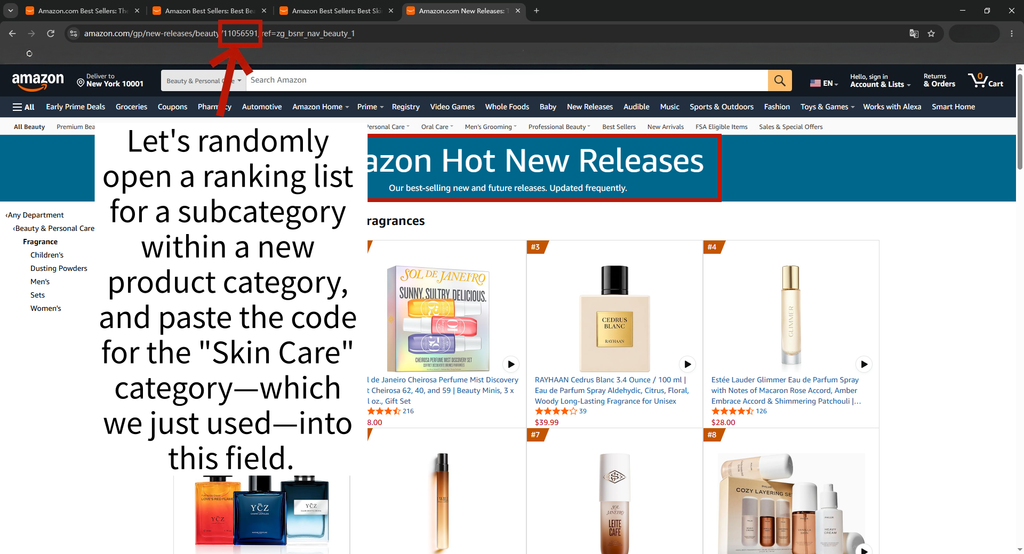
Task: Close the Amazon.com New Releases tab
Action: pos(517,10)
